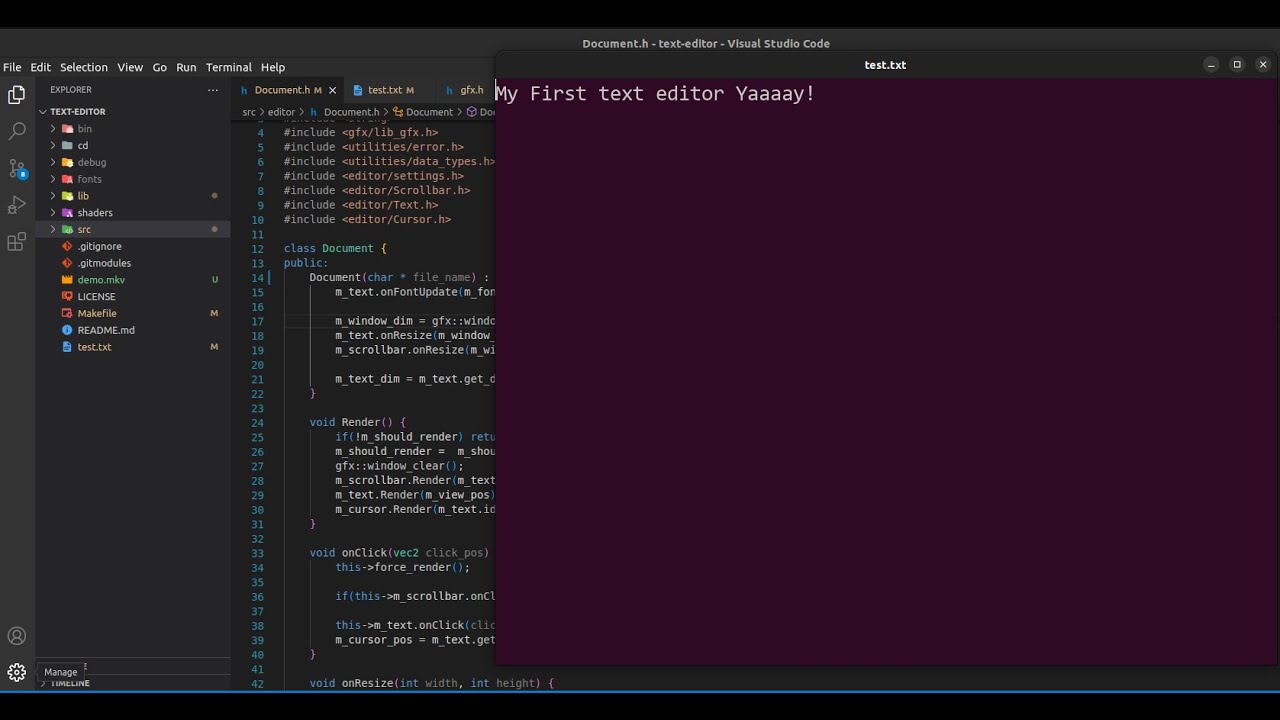Open Explorer views and more actions ellipsis
Viewport: 1280px width, 720px height.
212,90
